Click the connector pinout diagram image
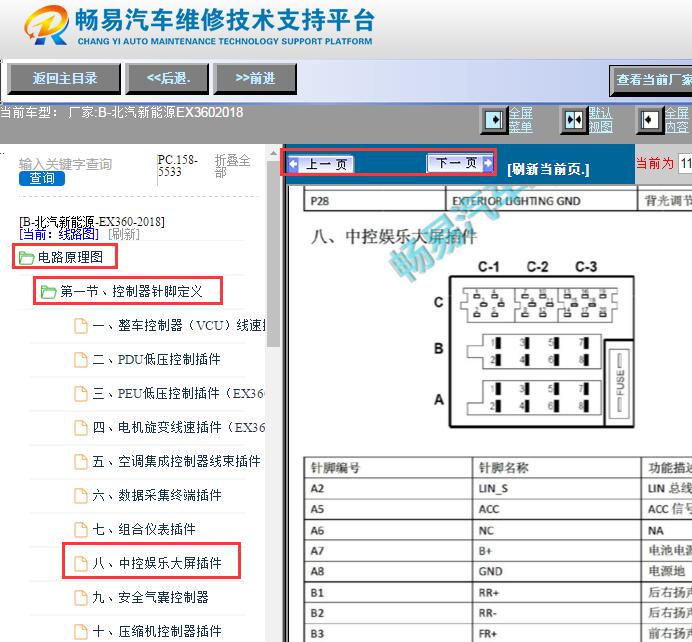The width and height of the screenshot is (692, 642). click(534, 344)
